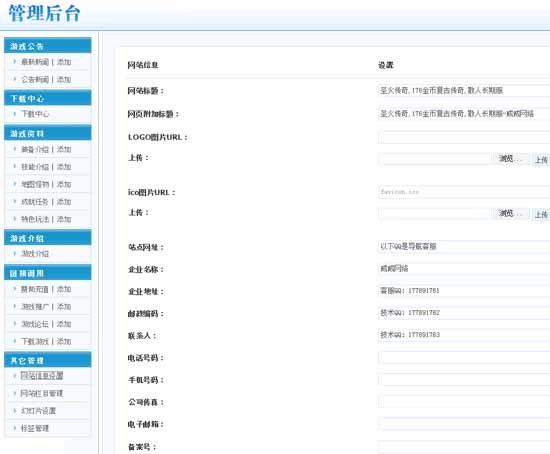
Task: Click 添加 beside 技能介绍
Action: [64, 167]
